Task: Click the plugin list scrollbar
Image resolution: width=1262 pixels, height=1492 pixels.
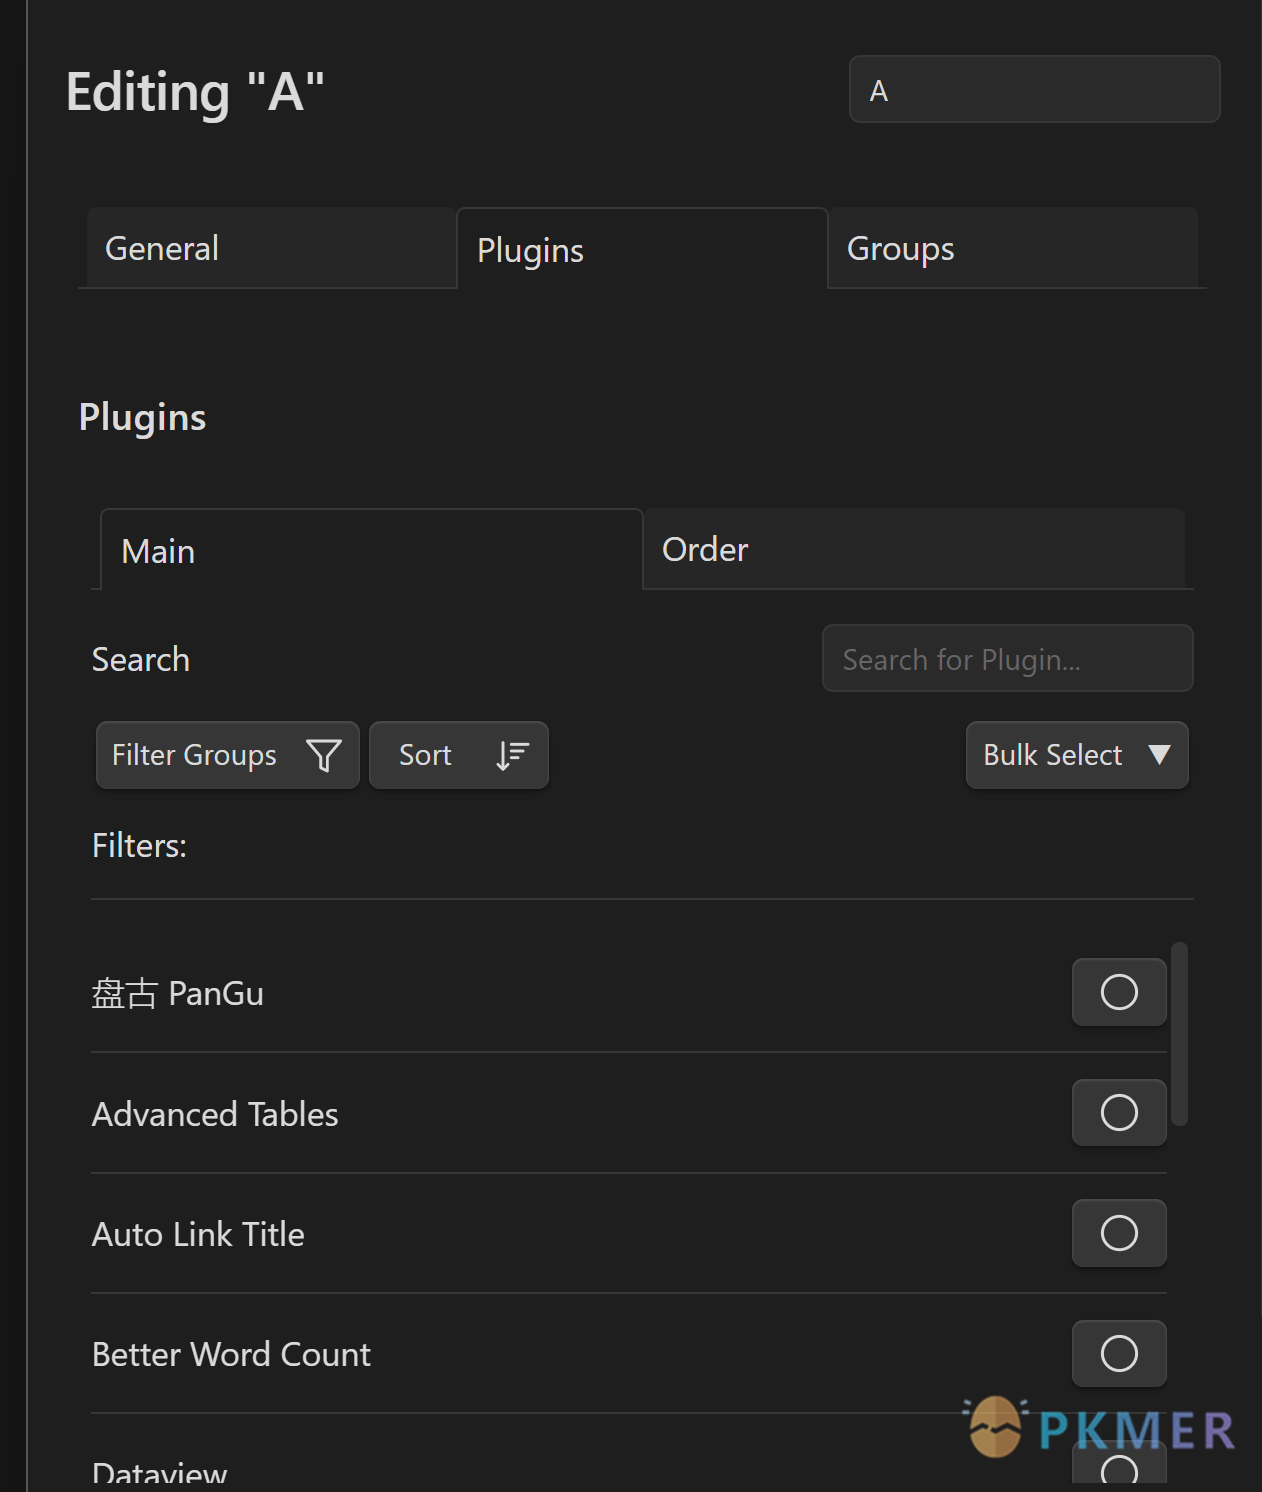Action: (1179, 1033)
